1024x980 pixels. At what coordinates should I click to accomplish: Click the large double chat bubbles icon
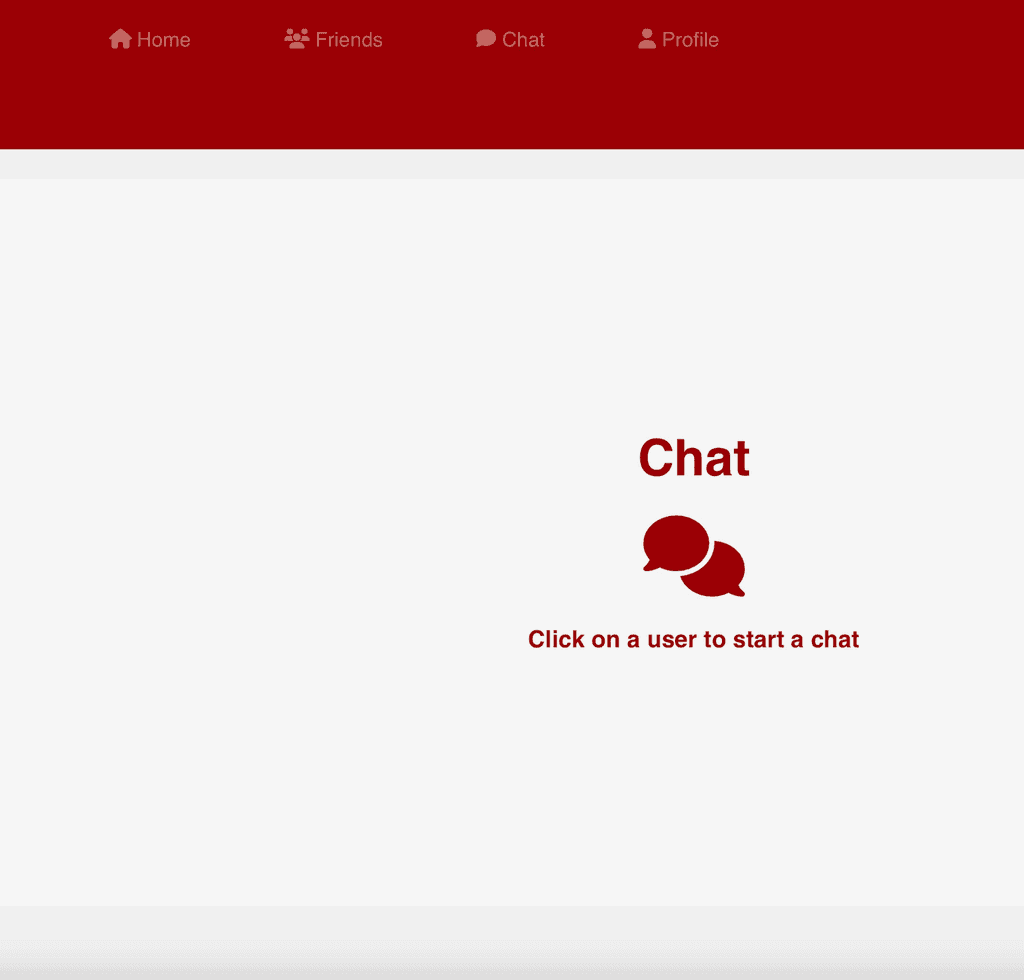(x=694, y=556)
